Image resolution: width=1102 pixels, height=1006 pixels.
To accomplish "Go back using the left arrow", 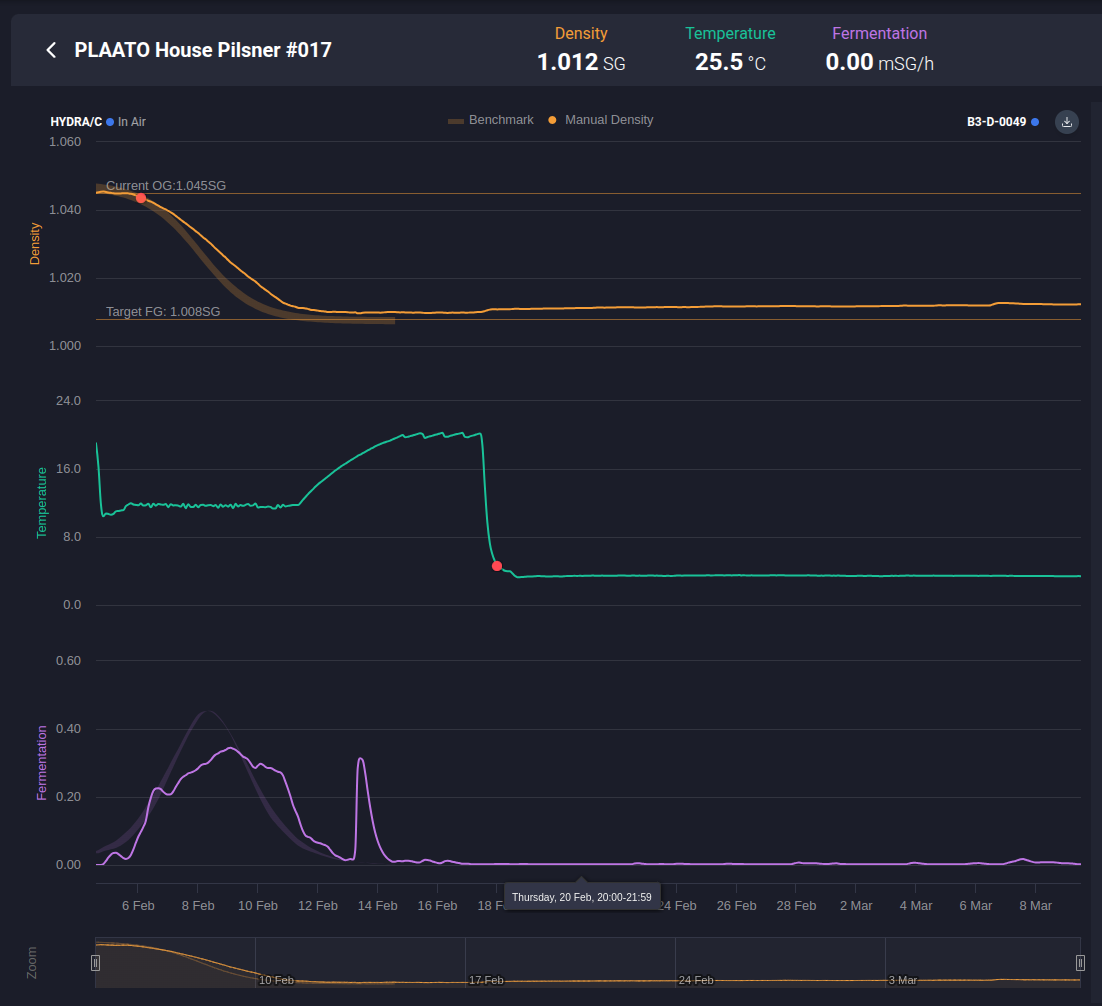I will [x=51, y=50].
